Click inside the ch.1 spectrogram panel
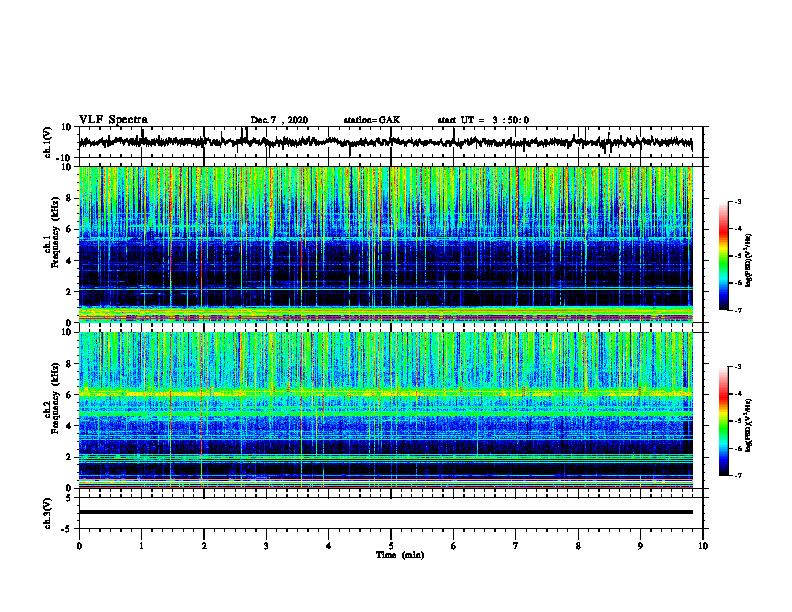Screen dimensions: 792x612 [385, 244]
